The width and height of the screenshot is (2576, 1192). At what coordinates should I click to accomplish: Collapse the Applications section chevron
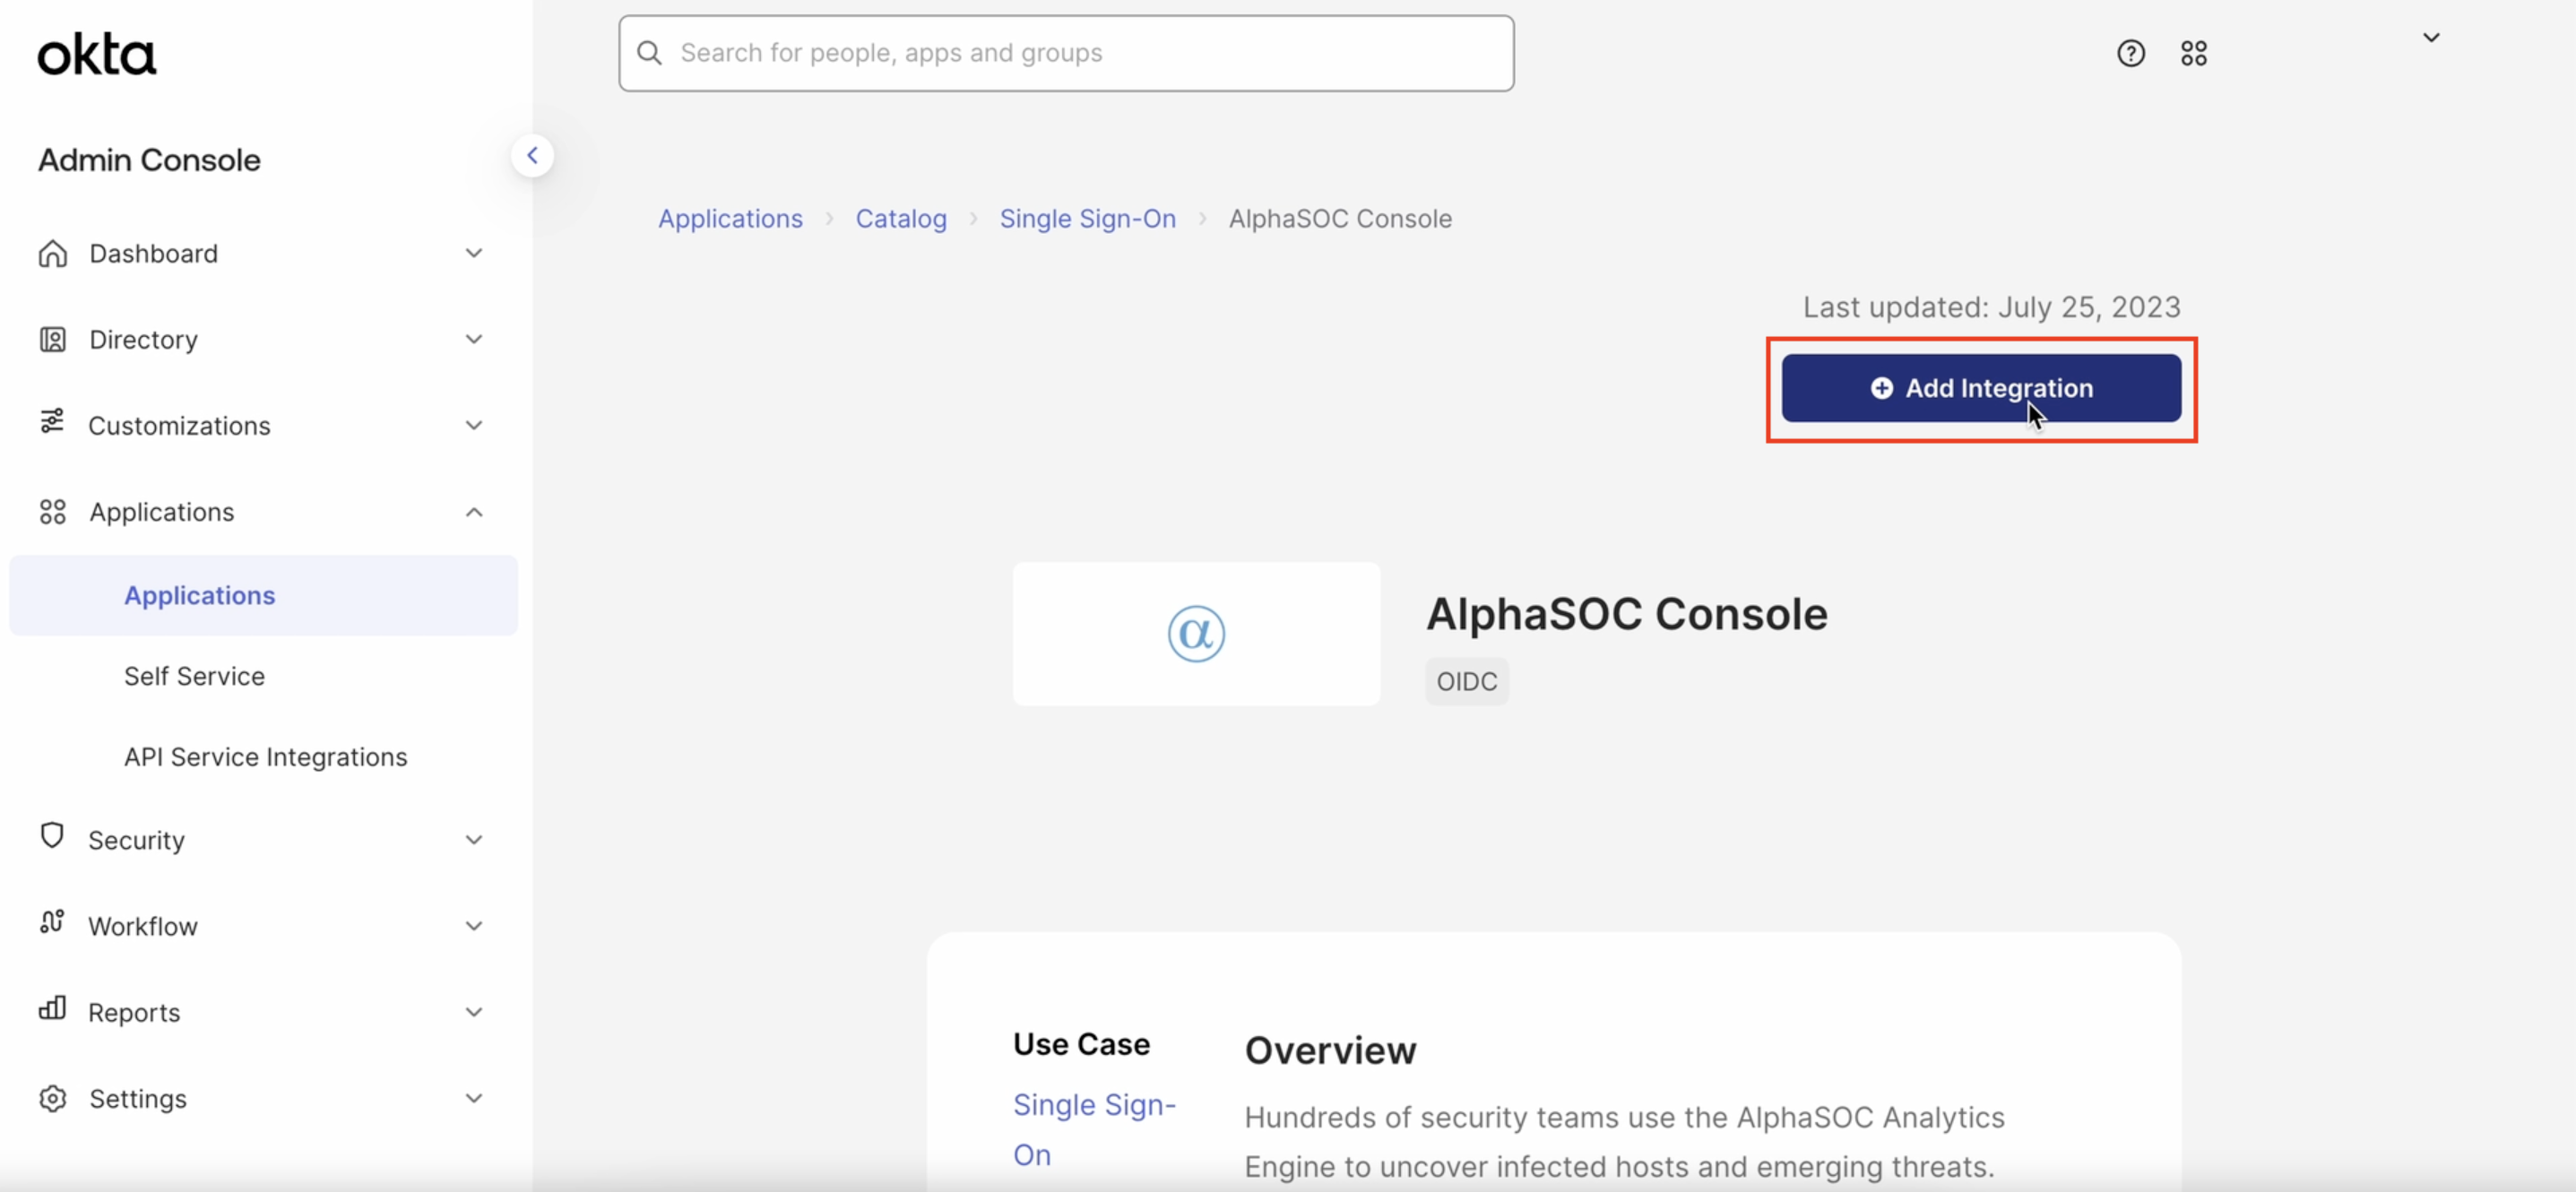click(474, 512)
